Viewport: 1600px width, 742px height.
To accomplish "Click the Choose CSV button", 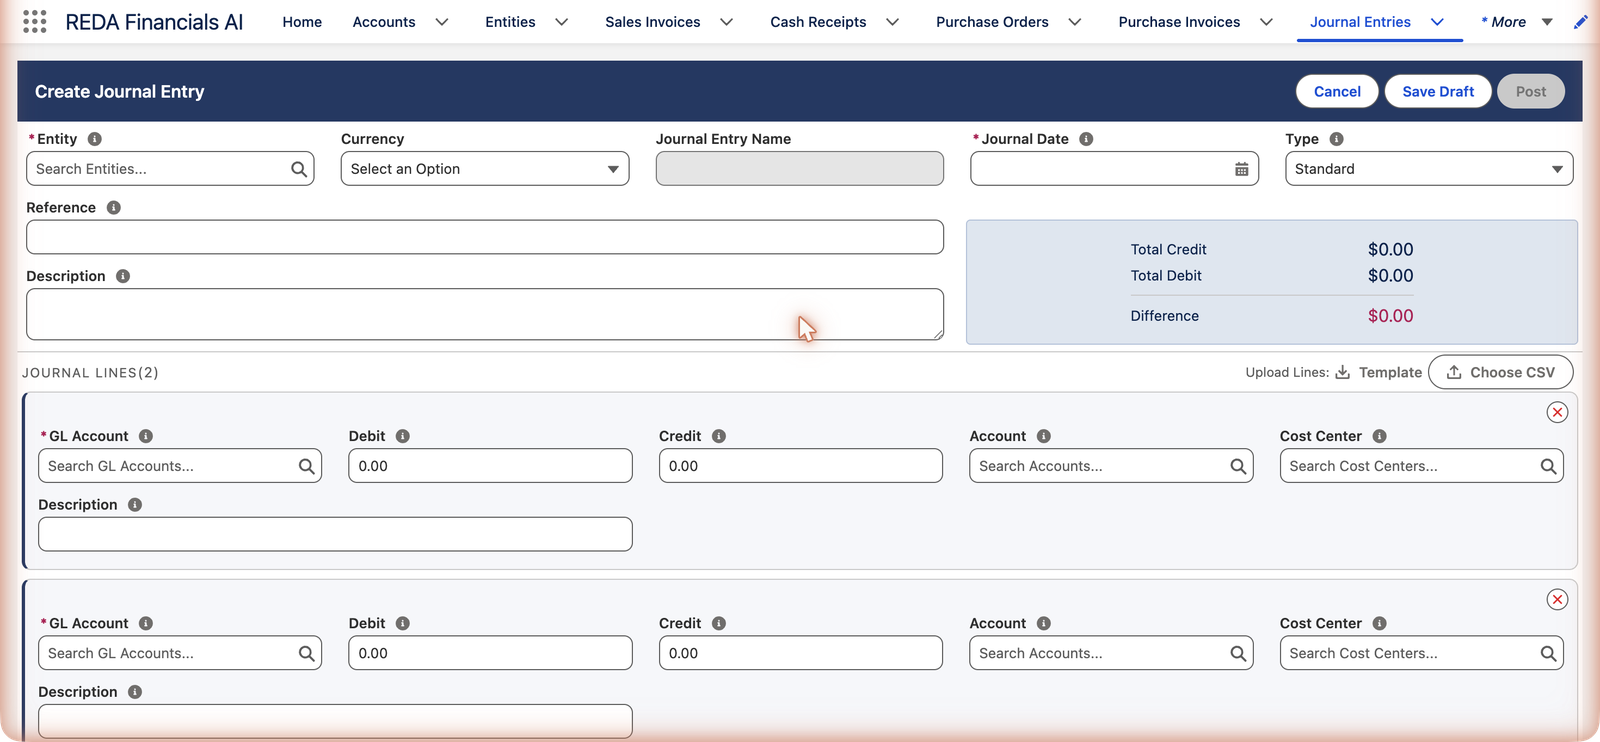I will click(x=1500, y=372).
